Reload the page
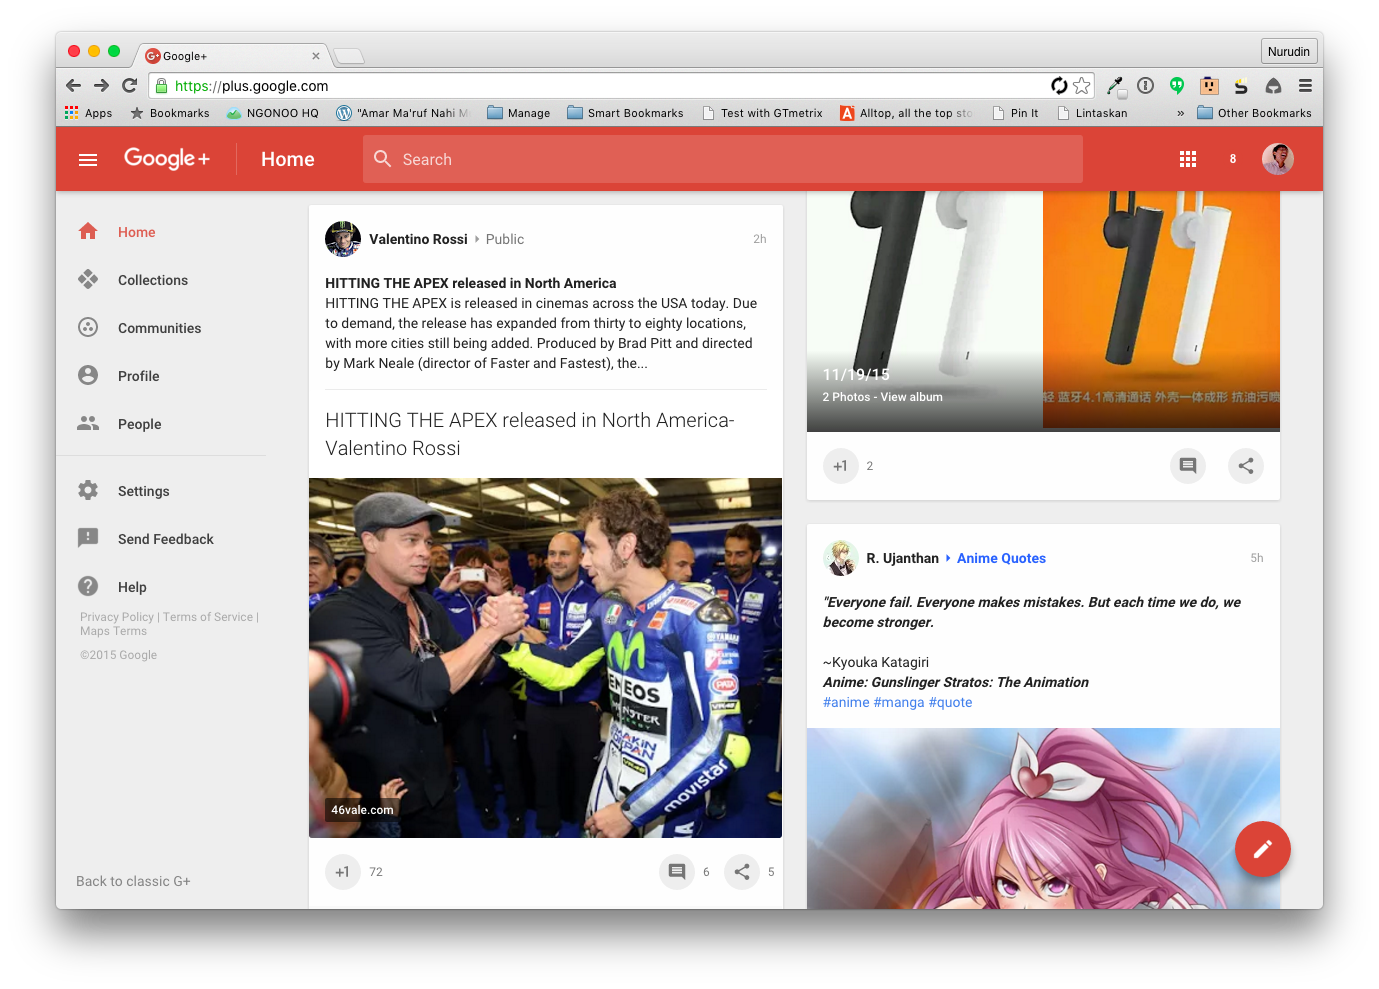The image size is (1379, 989). tap(129, 86)
